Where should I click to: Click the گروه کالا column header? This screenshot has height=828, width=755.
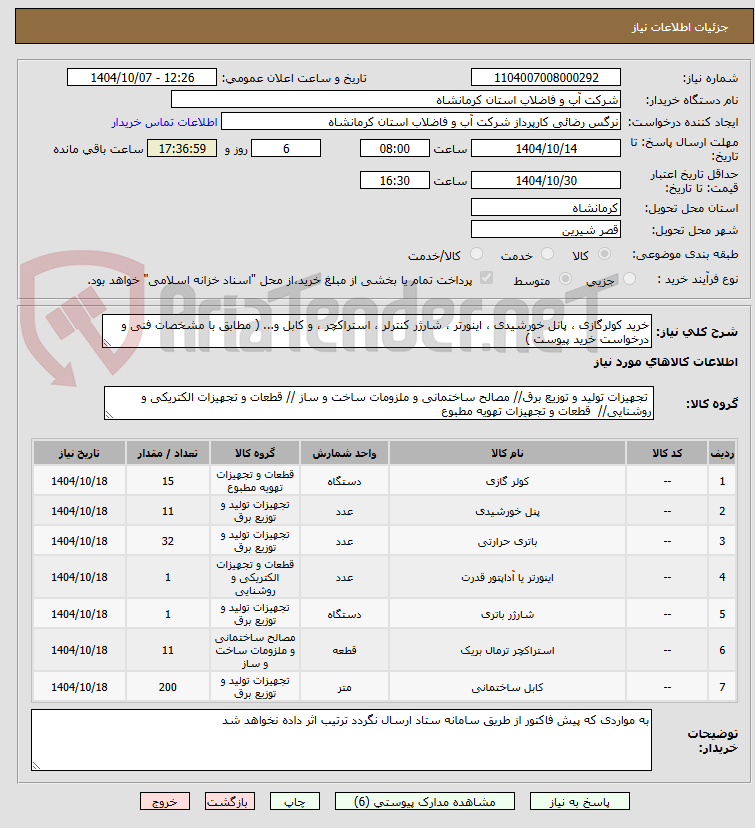pos(255,453)
